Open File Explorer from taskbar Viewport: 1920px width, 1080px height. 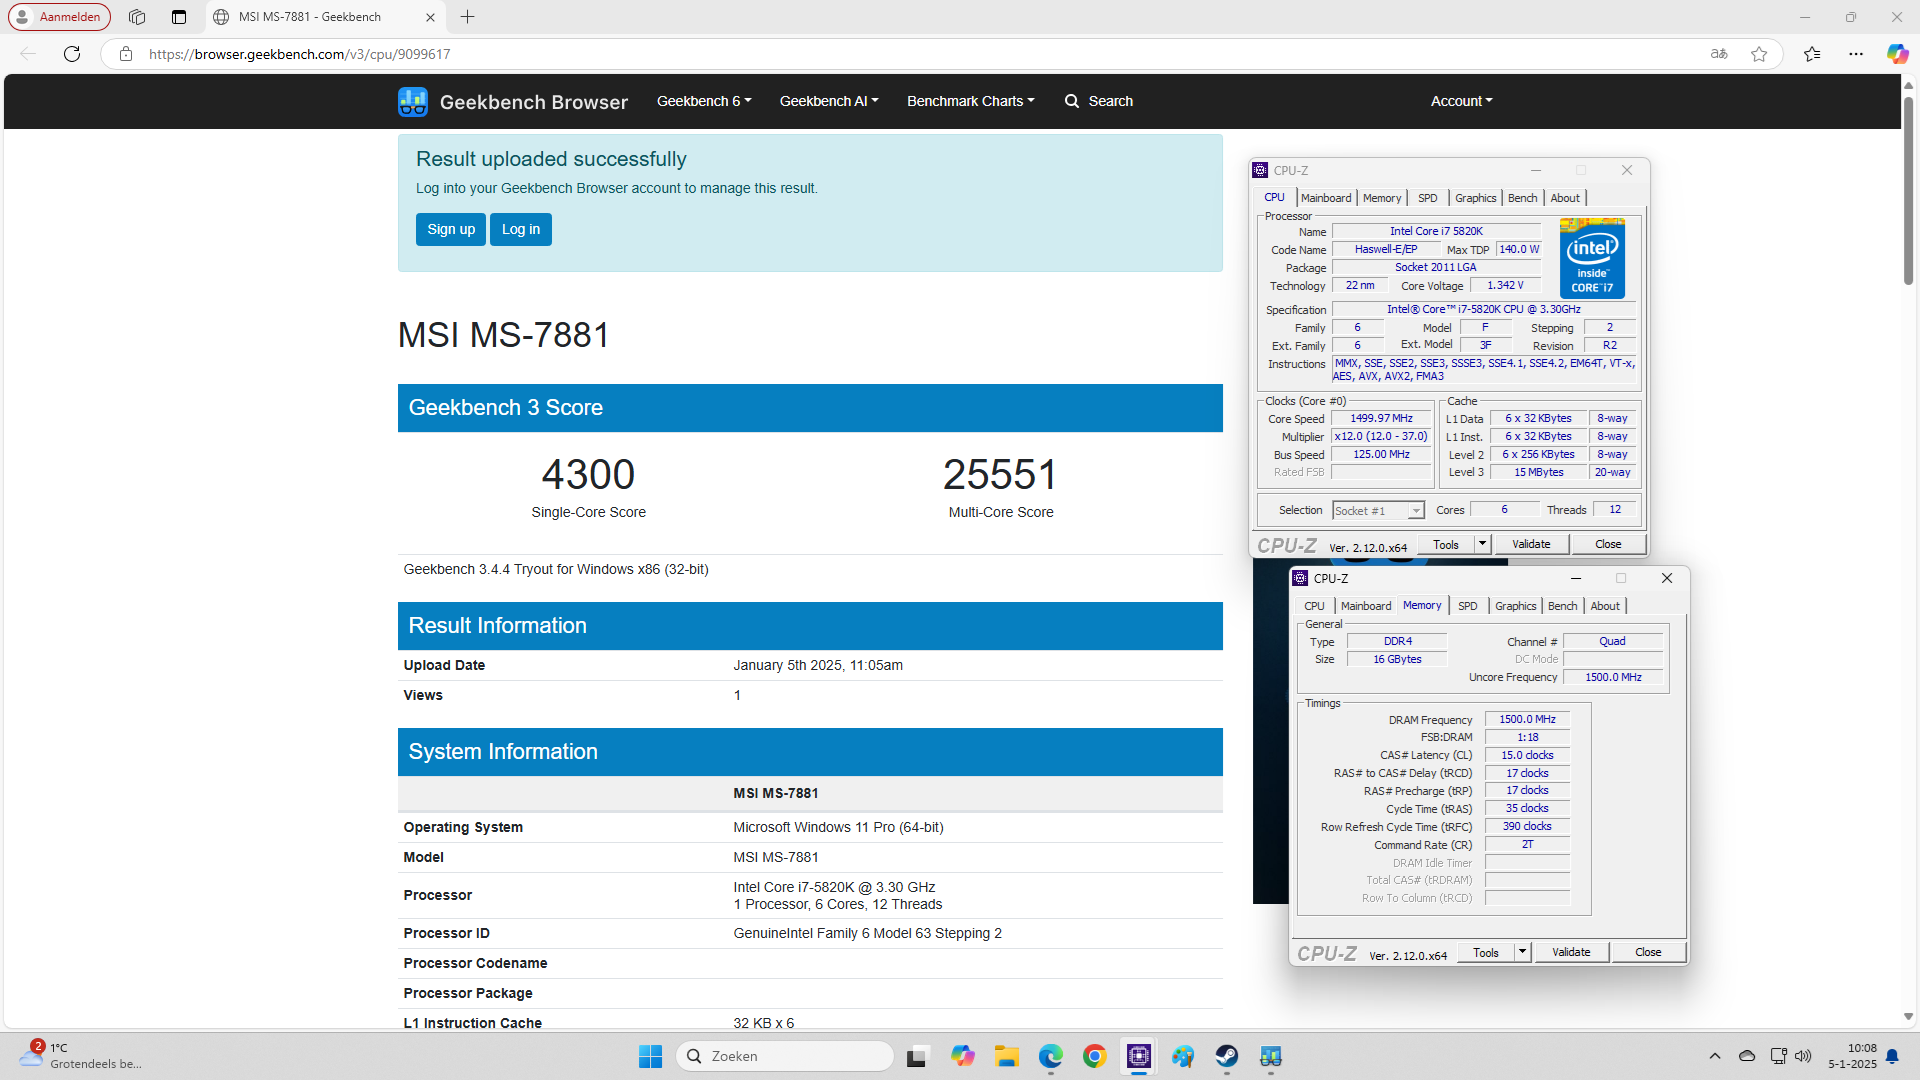coord(1006,1056)
